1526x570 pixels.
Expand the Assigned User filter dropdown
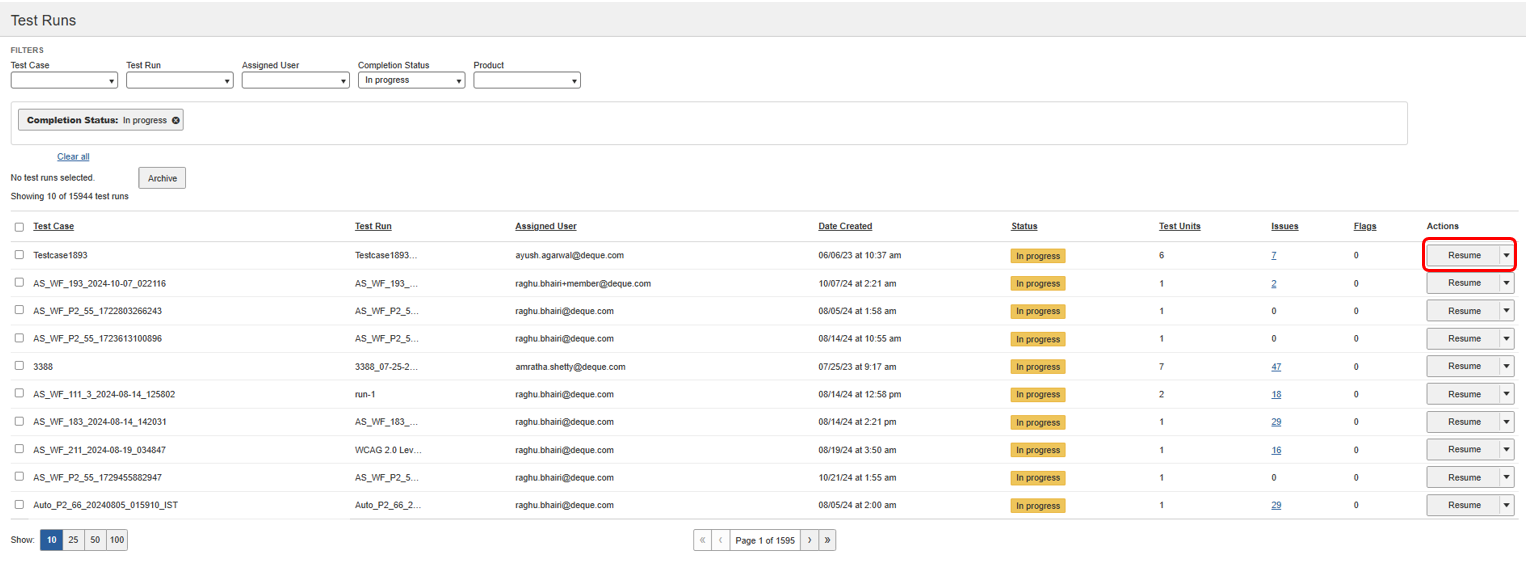(295, 81)
